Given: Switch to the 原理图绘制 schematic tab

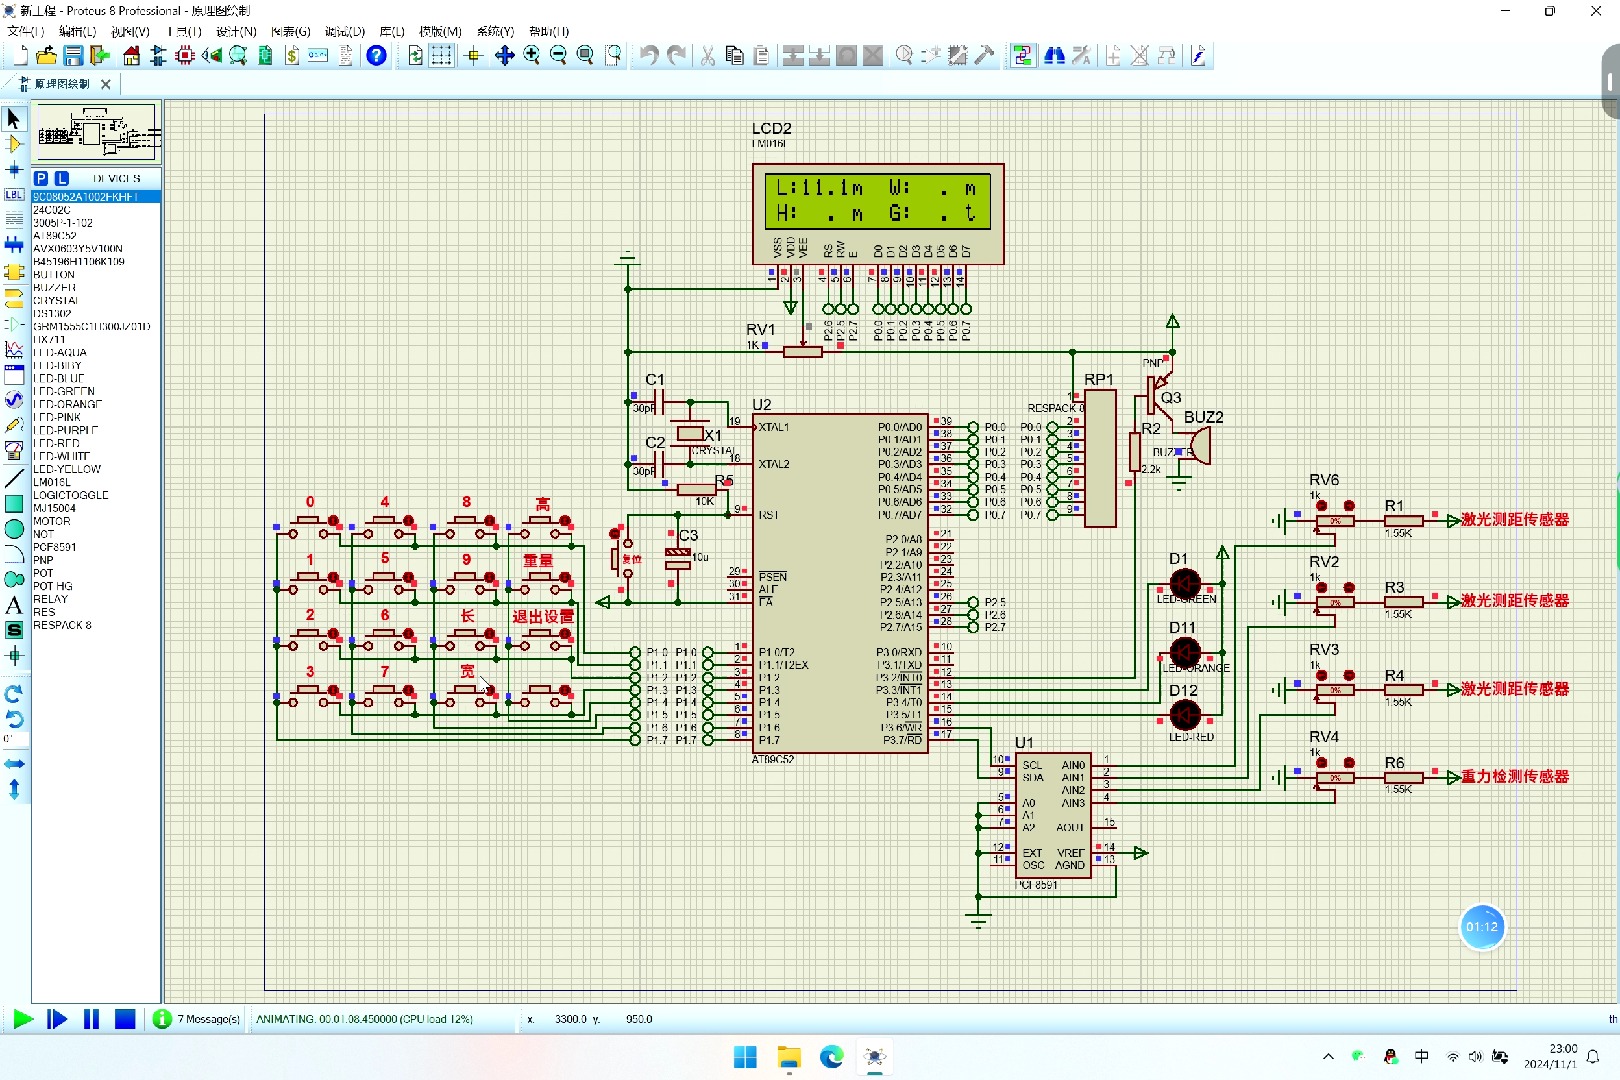Looking at the screenshot, I should [x=62, y=84].
